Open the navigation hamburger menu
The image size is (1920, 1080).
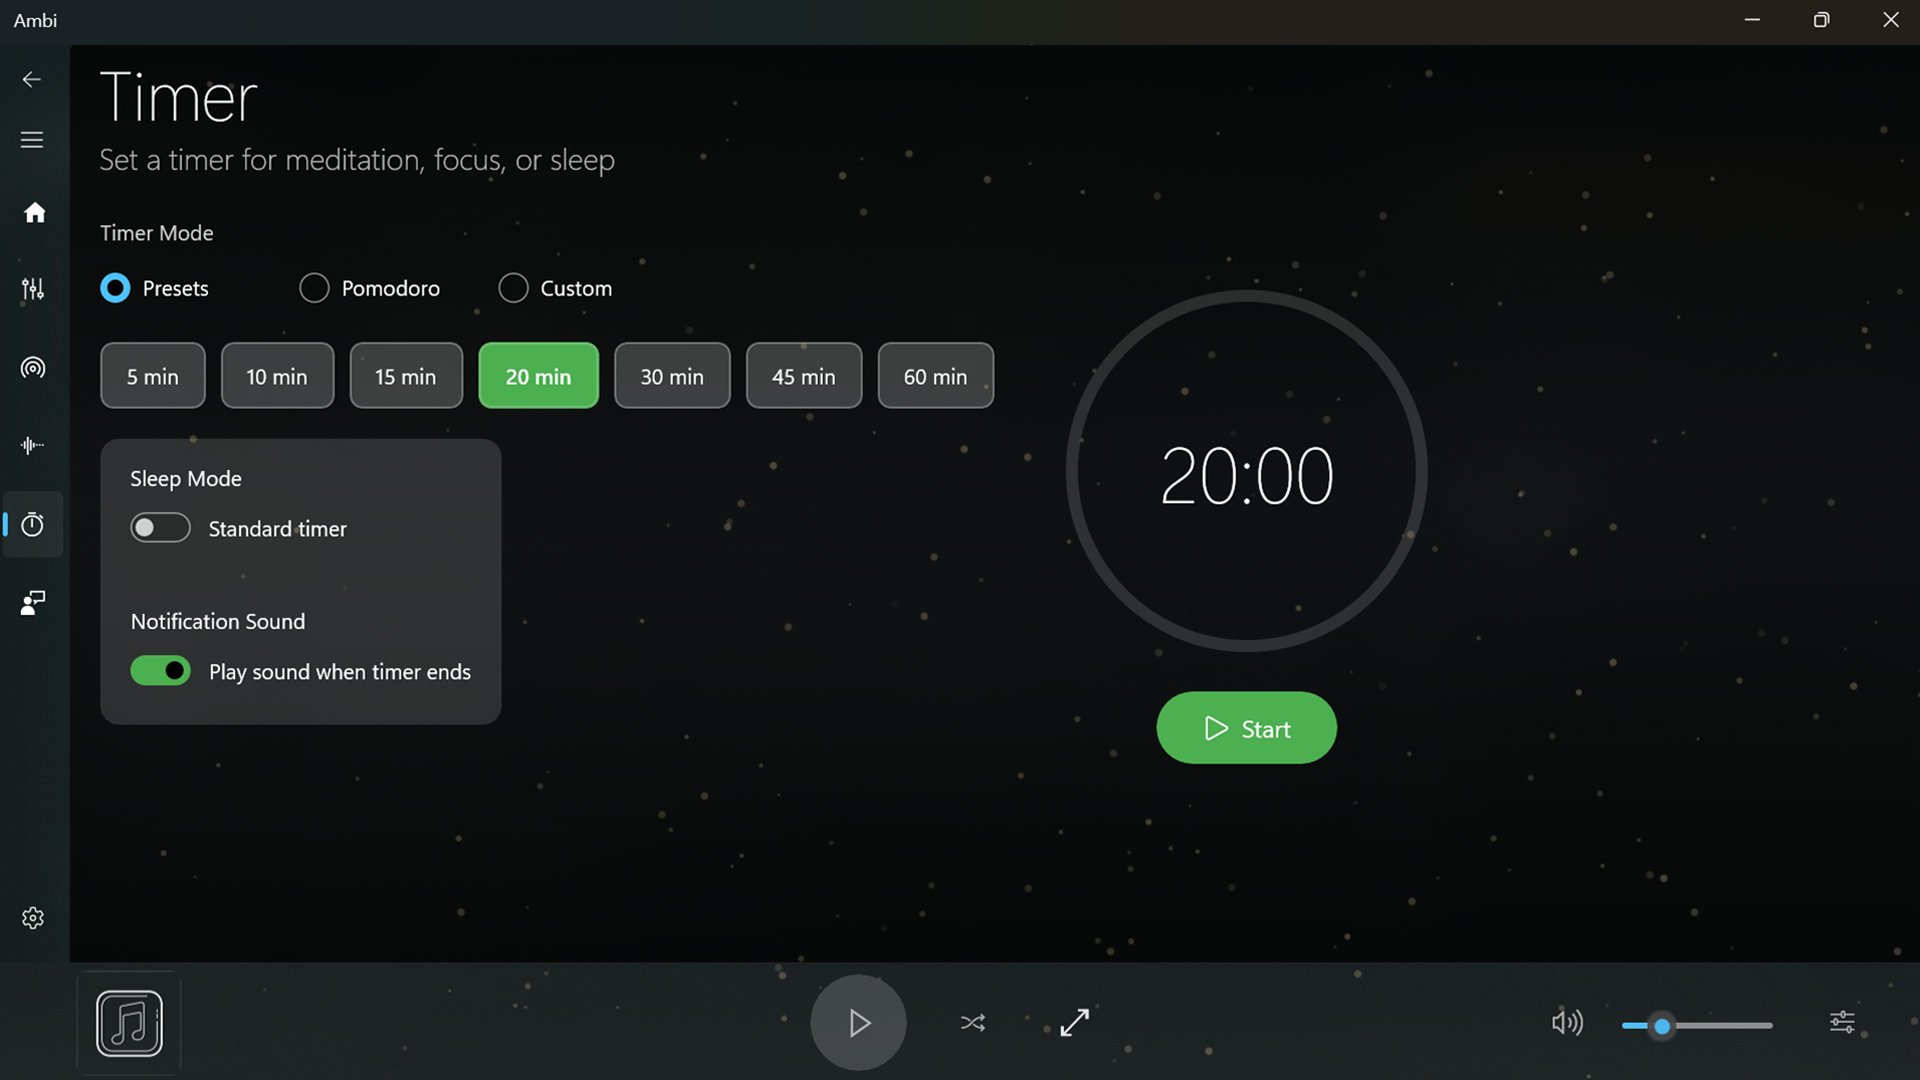click(x=32, y=140)
